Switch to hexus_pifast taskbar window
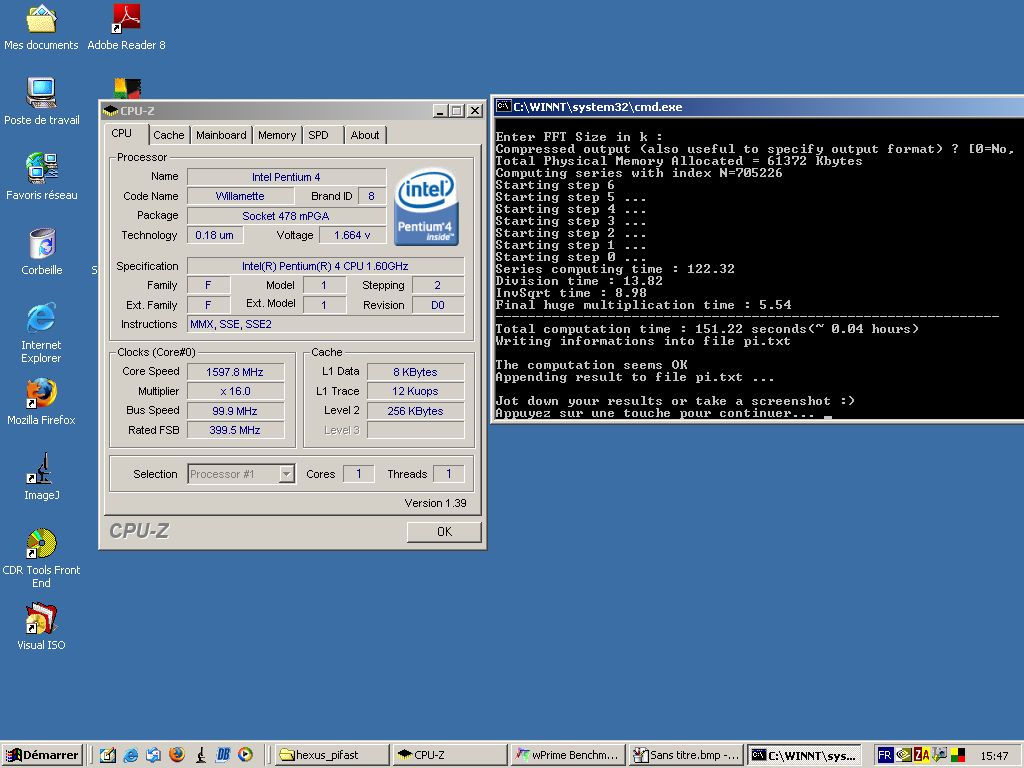 (x=331, y=755)
